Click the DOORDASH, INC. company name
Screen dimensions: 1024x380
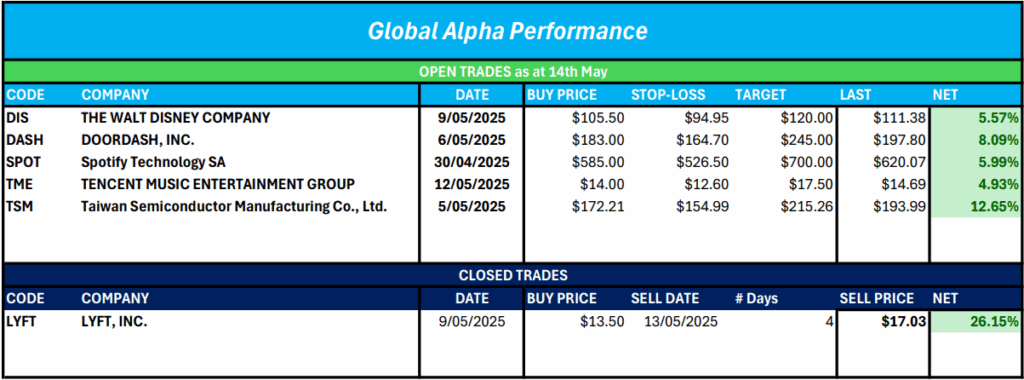click(x=138, y=140)
